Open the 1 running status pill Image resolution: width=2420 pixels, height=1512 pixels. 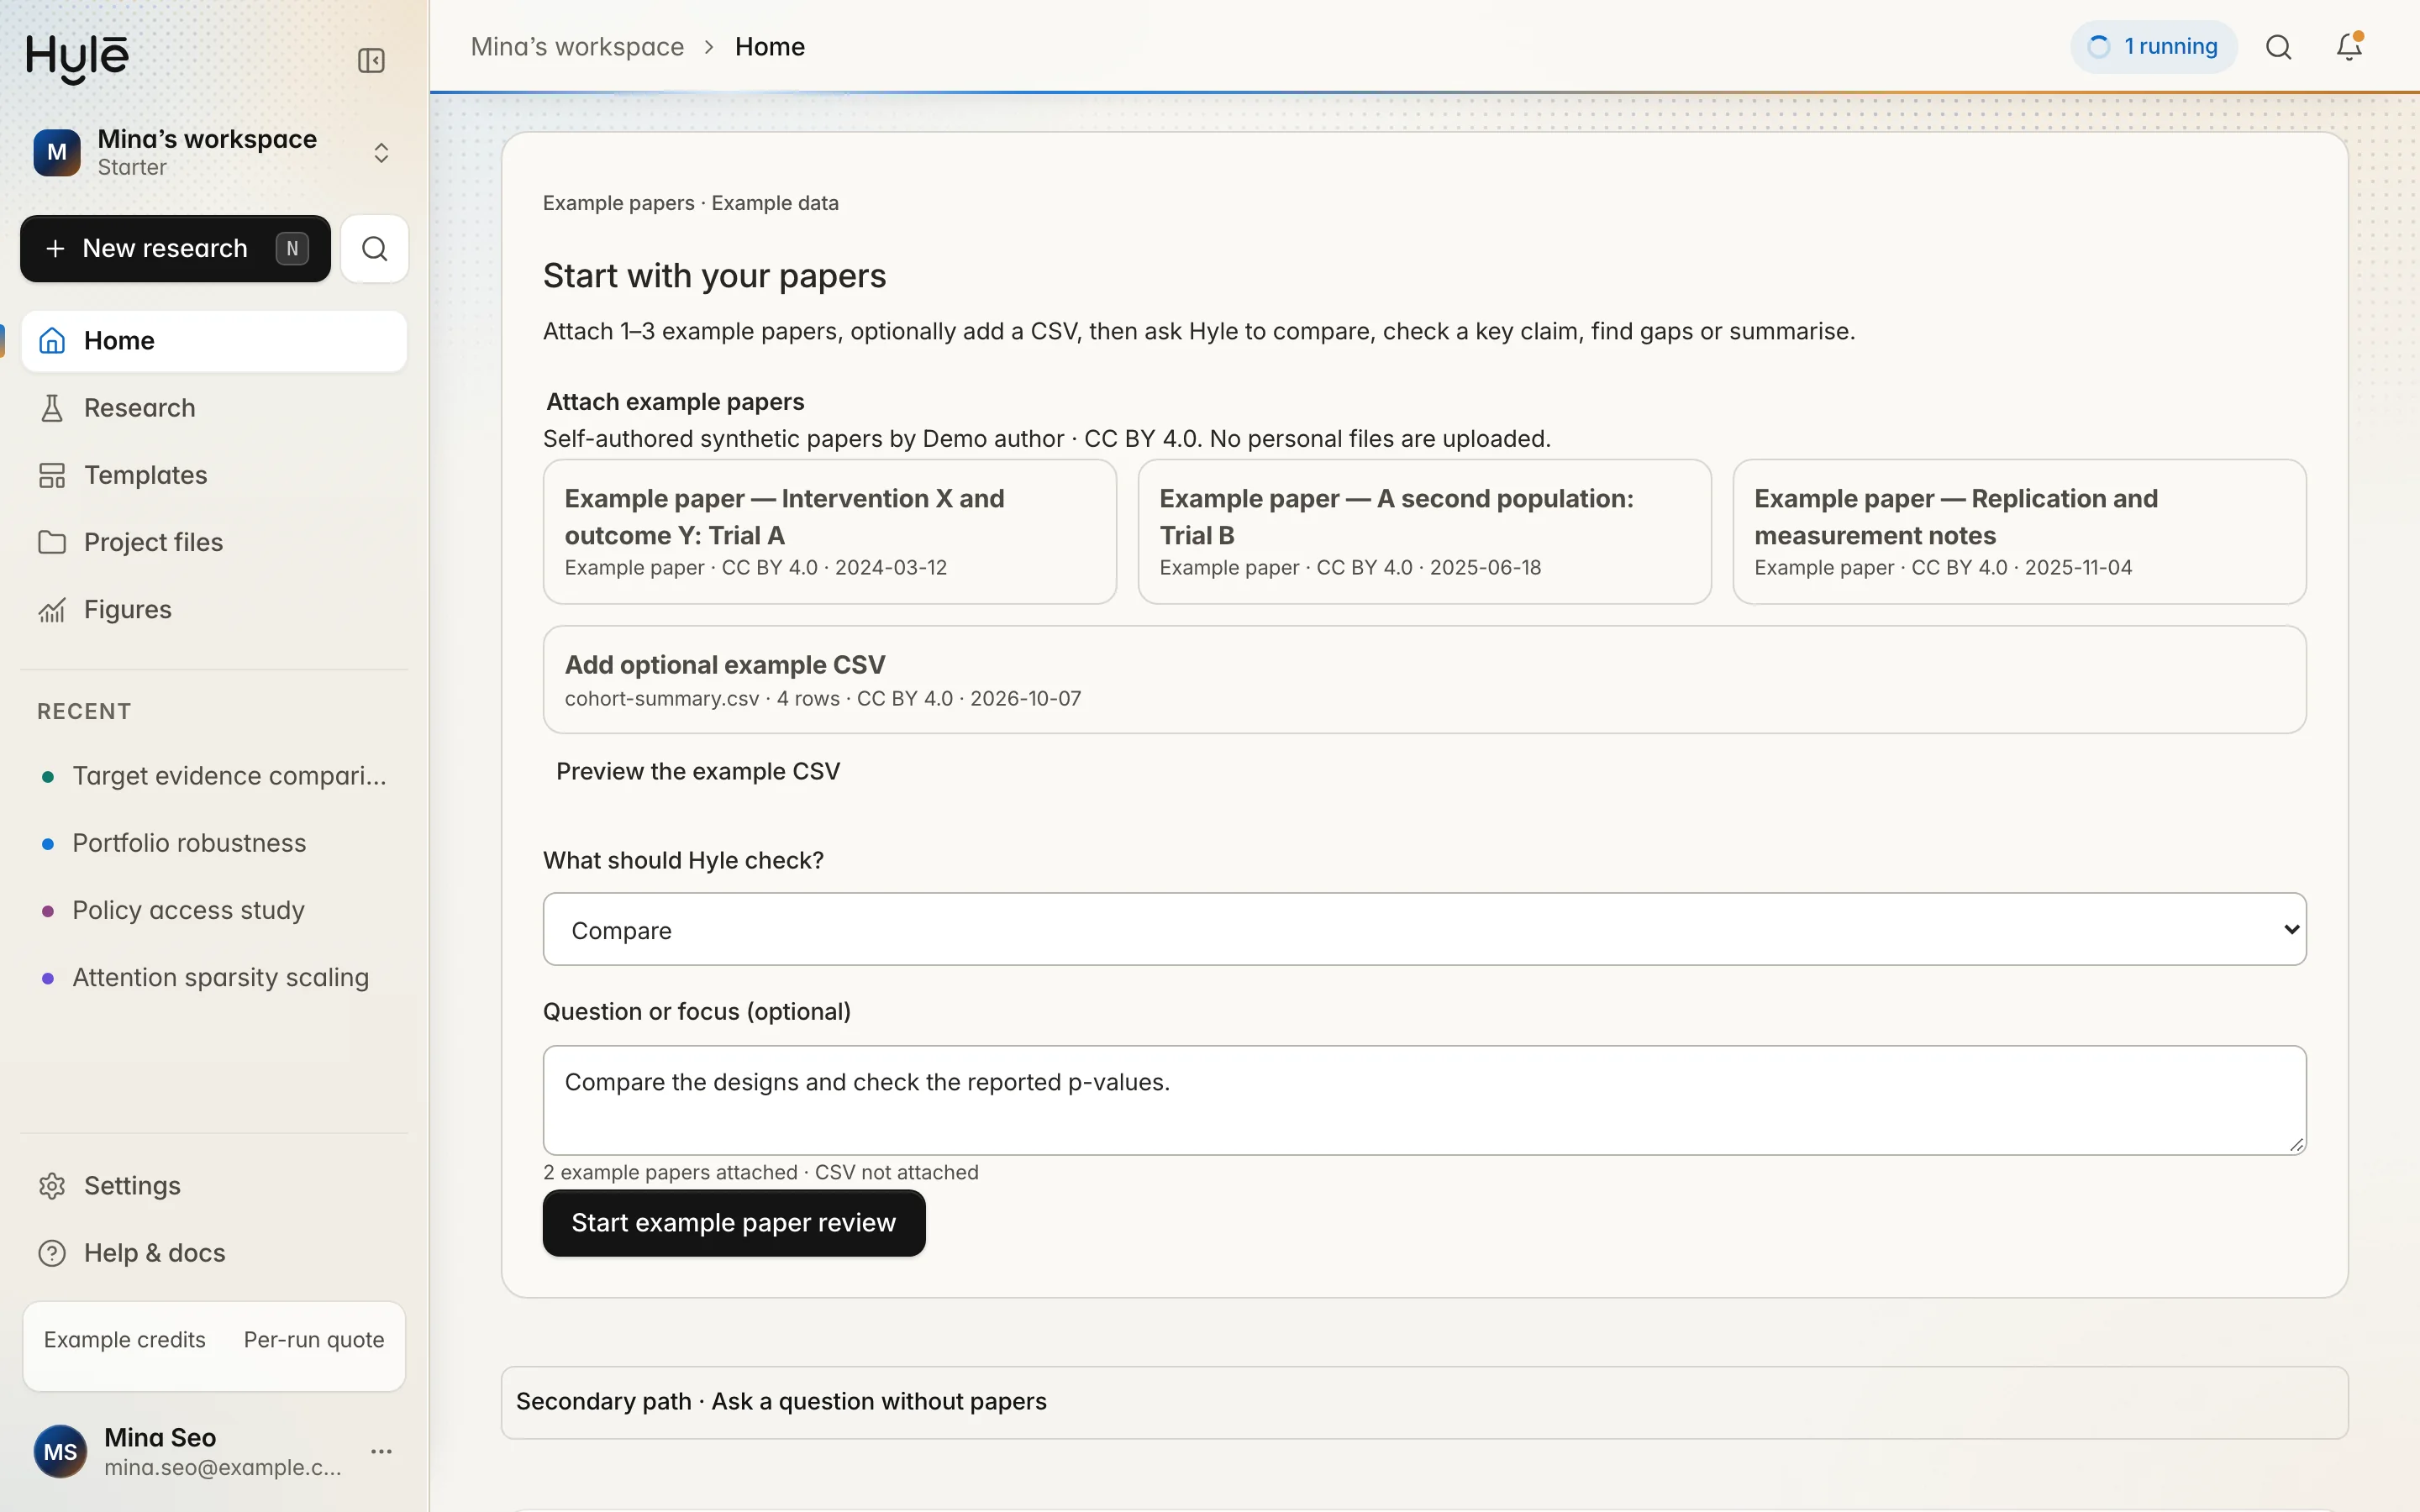[x=2153, y=47]
